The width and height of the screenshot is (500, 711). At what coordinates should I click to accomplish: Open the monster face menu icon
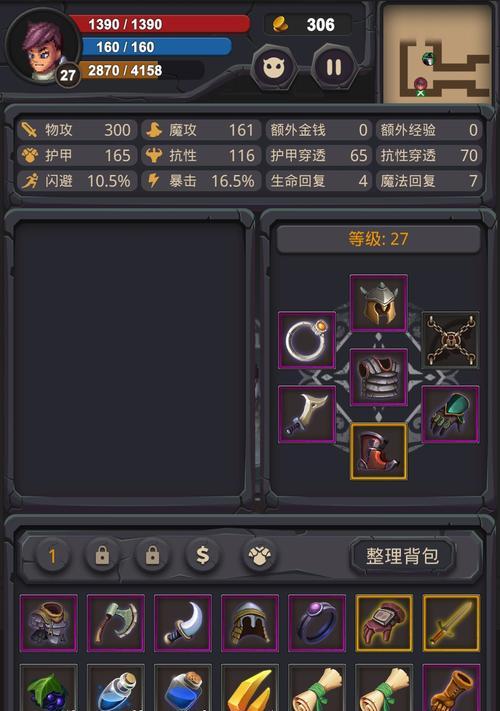[x=274, y=68]
